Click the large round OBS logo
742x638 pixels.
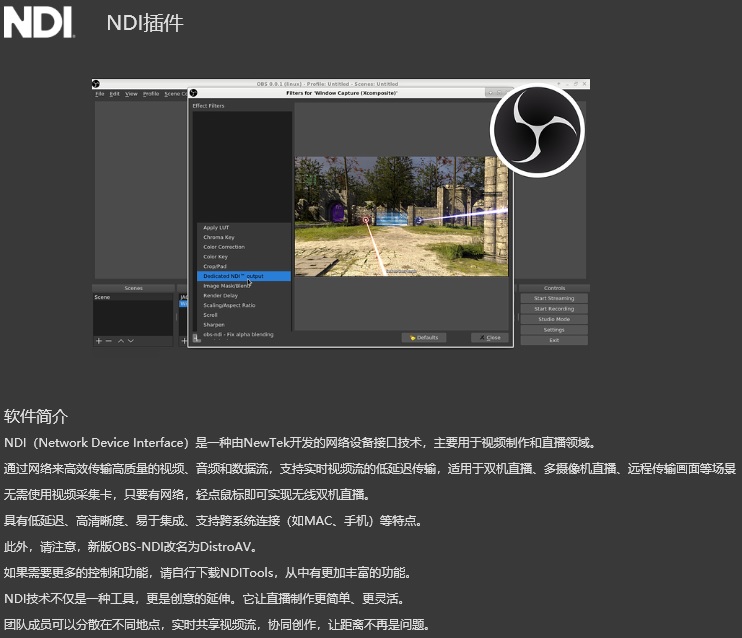537,130
